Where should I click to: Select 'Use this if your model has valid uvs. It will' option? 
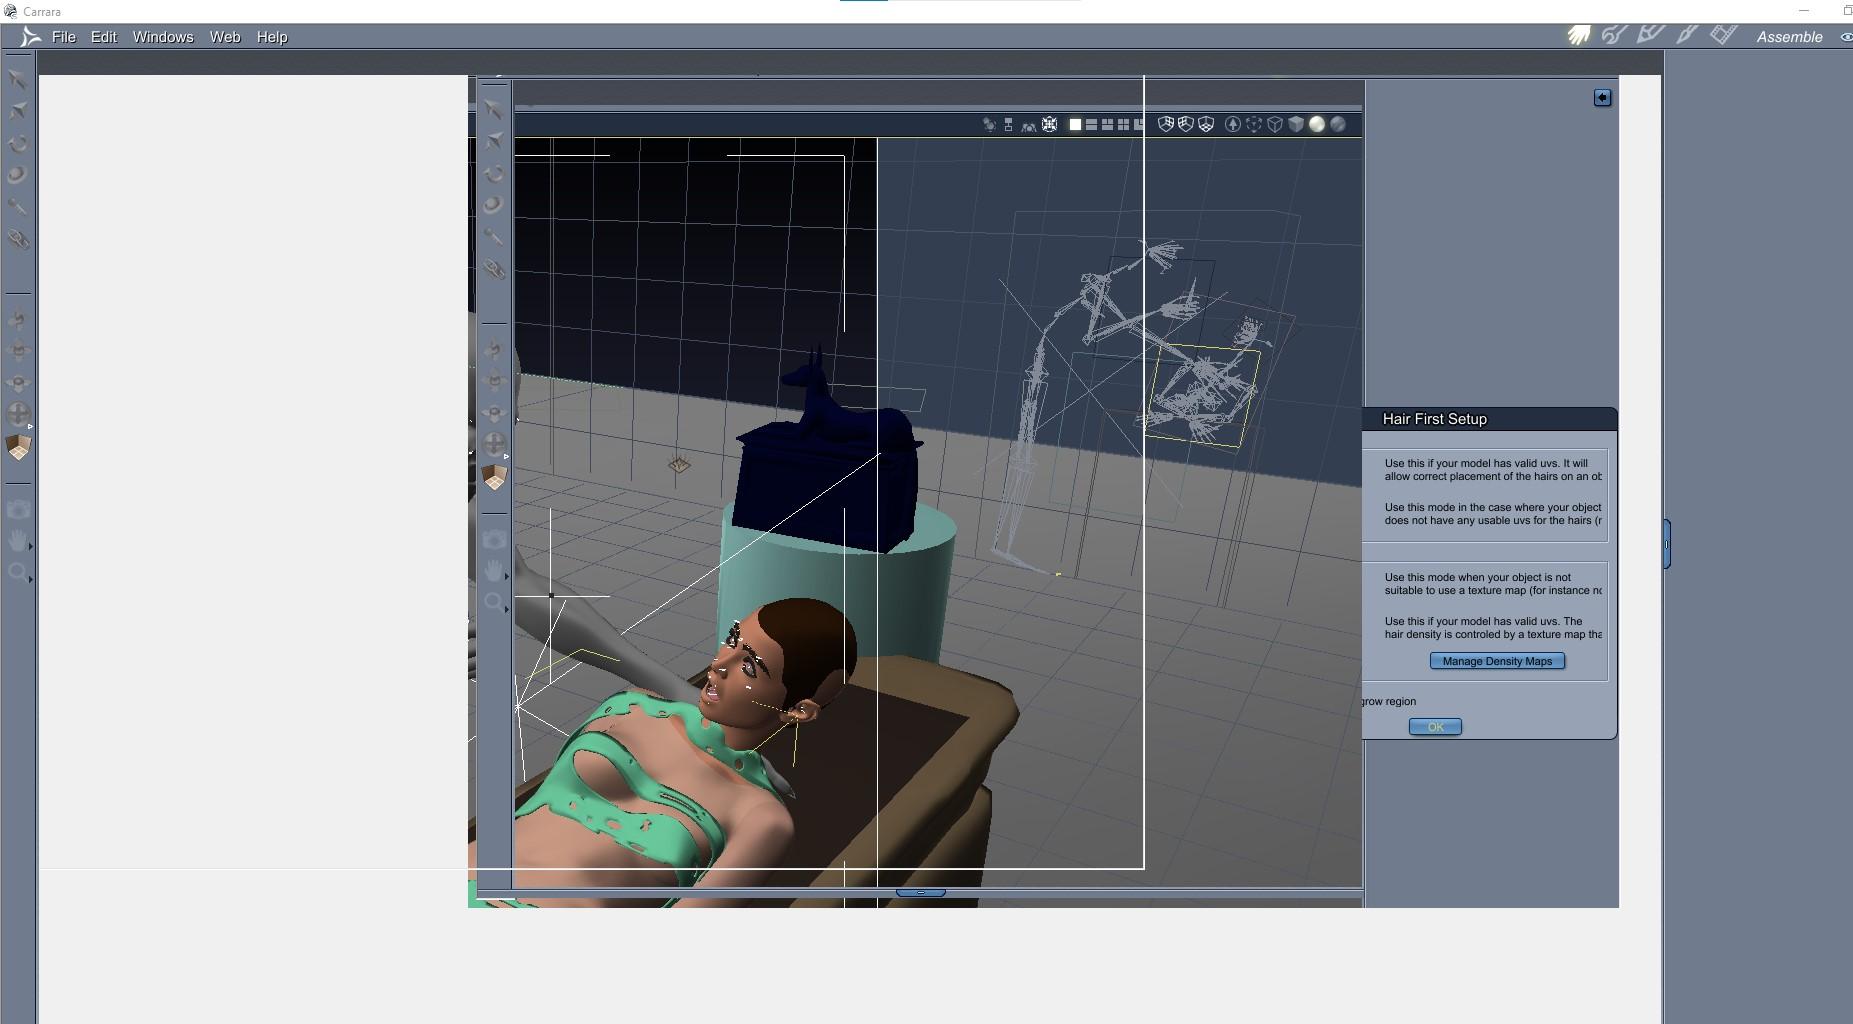(1486, 463)
